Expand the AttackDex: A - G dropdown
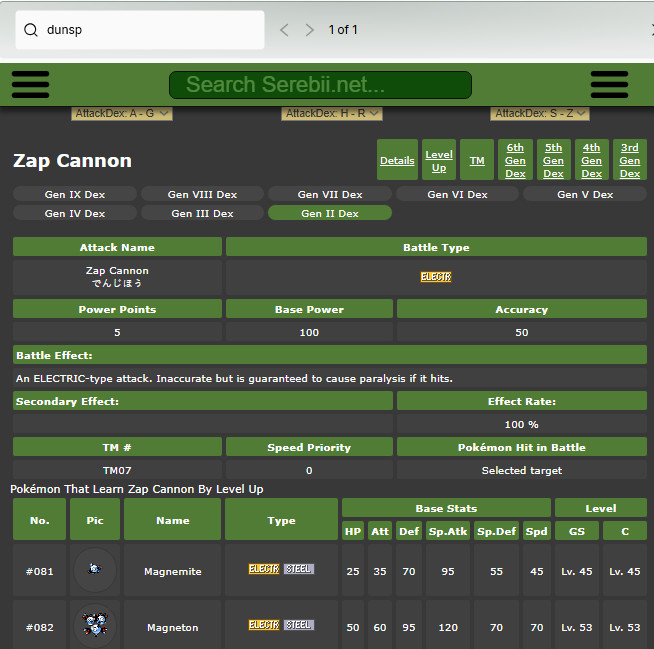The height and width of the screenshot is (649, 654). 122,113
